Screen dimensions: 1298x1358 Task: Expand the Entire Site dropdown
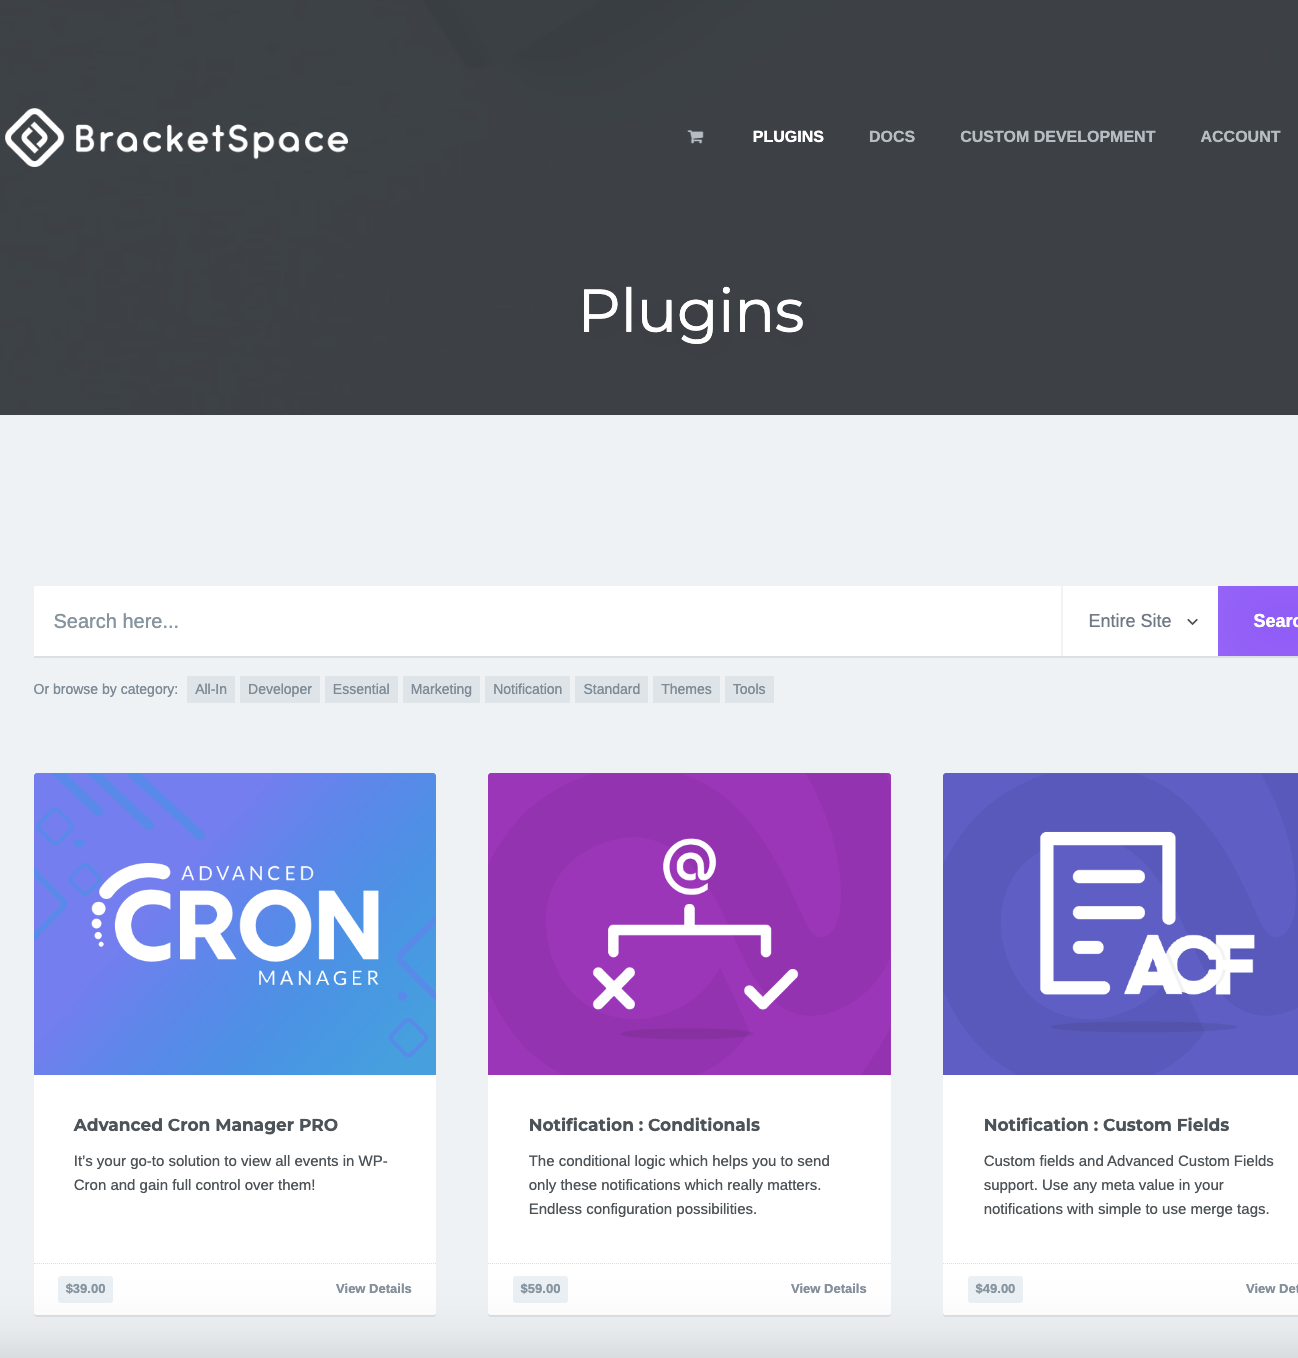(1141, 621)
